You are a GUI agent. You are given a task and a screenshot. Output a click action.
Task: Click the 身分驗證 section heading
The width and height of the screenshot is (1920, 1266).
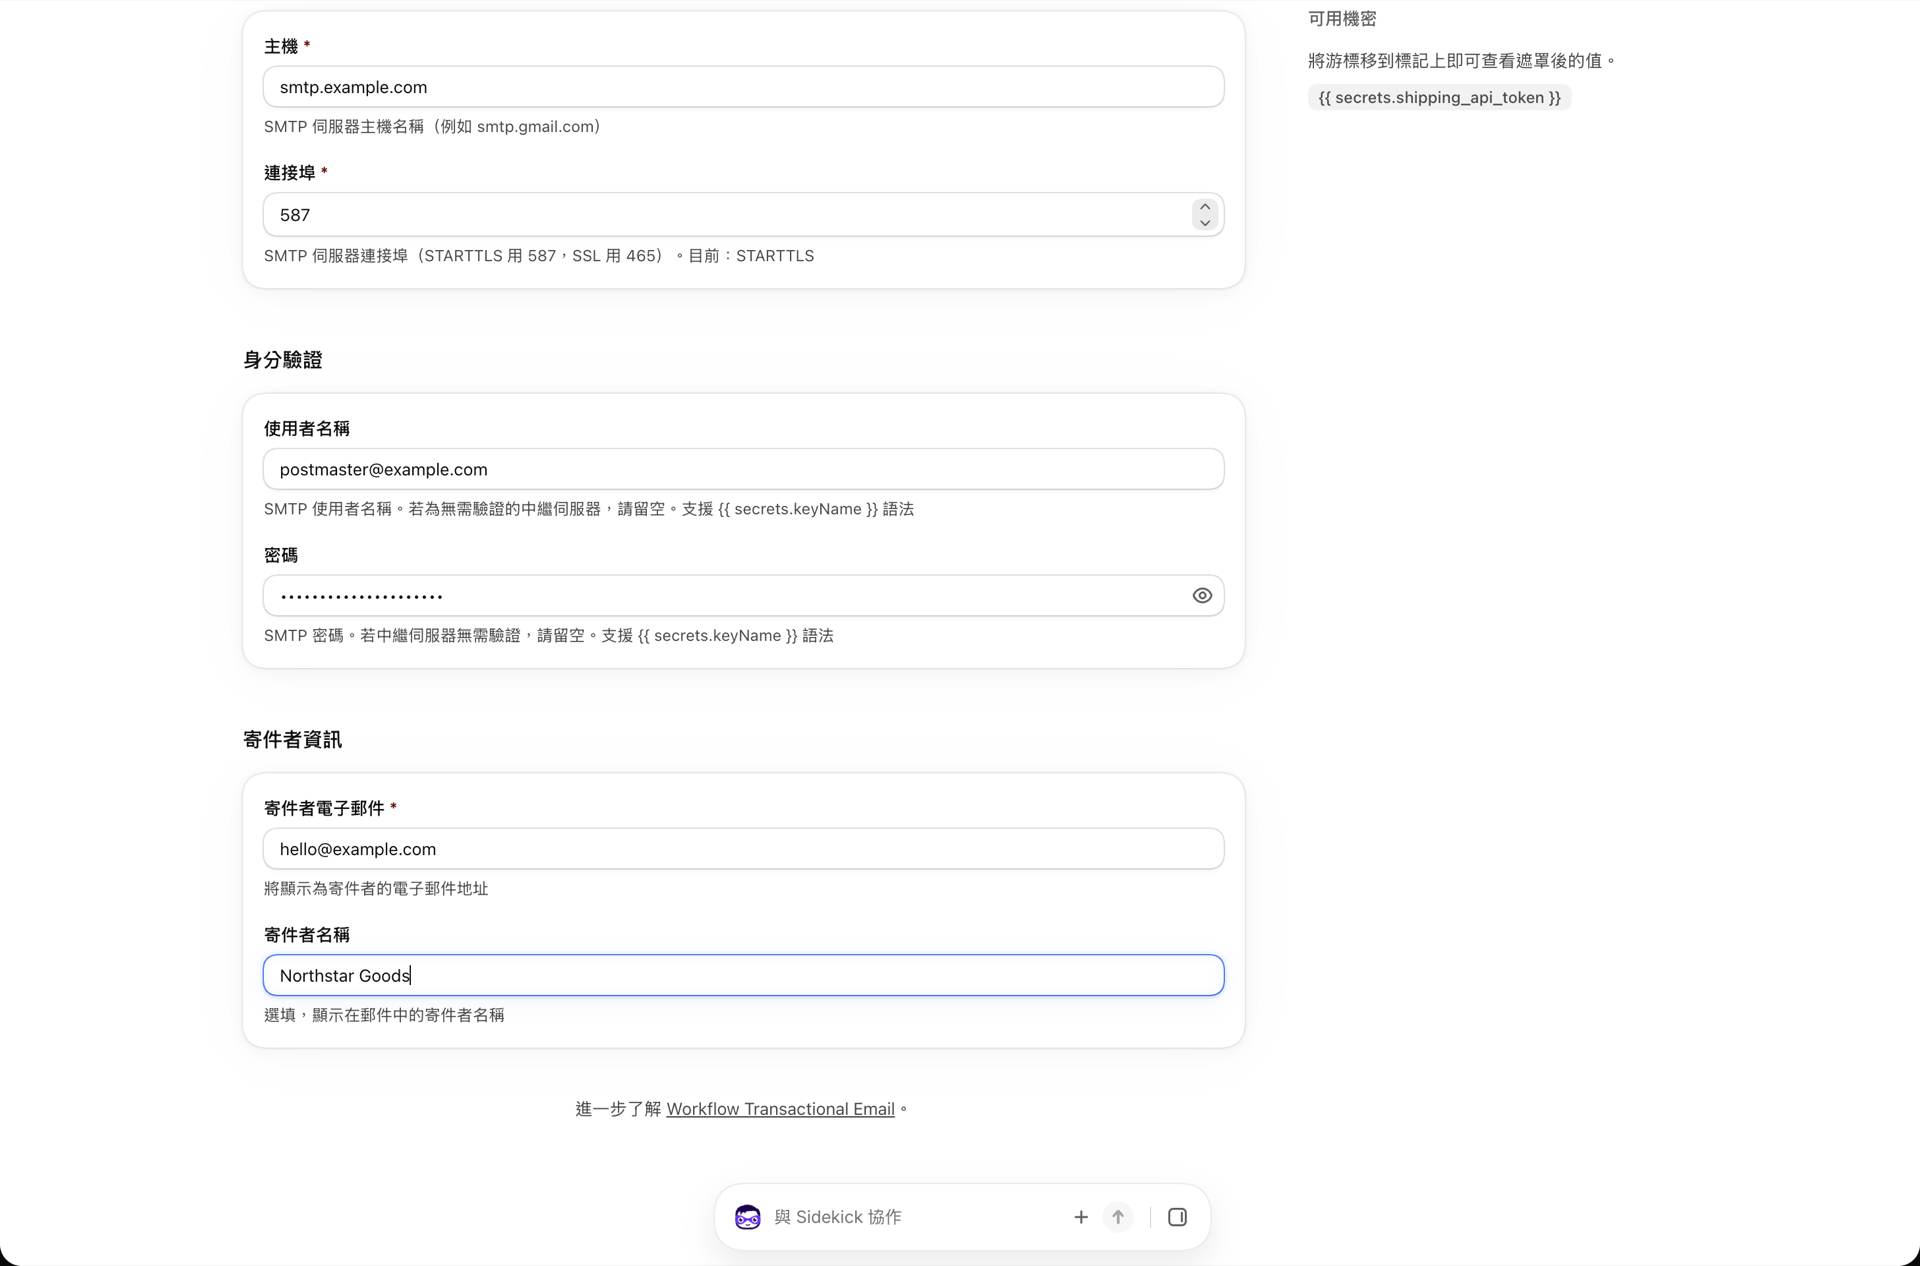[282, 360]
